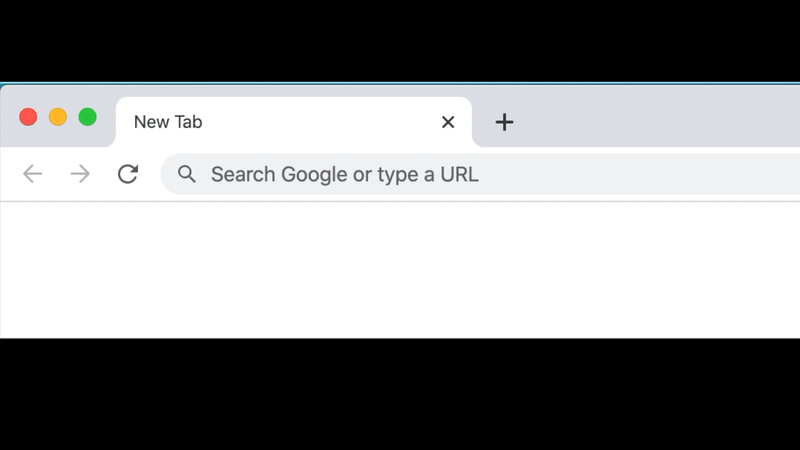
Task: Click the Search Google placeholder text
Action: tap(345, 174)
